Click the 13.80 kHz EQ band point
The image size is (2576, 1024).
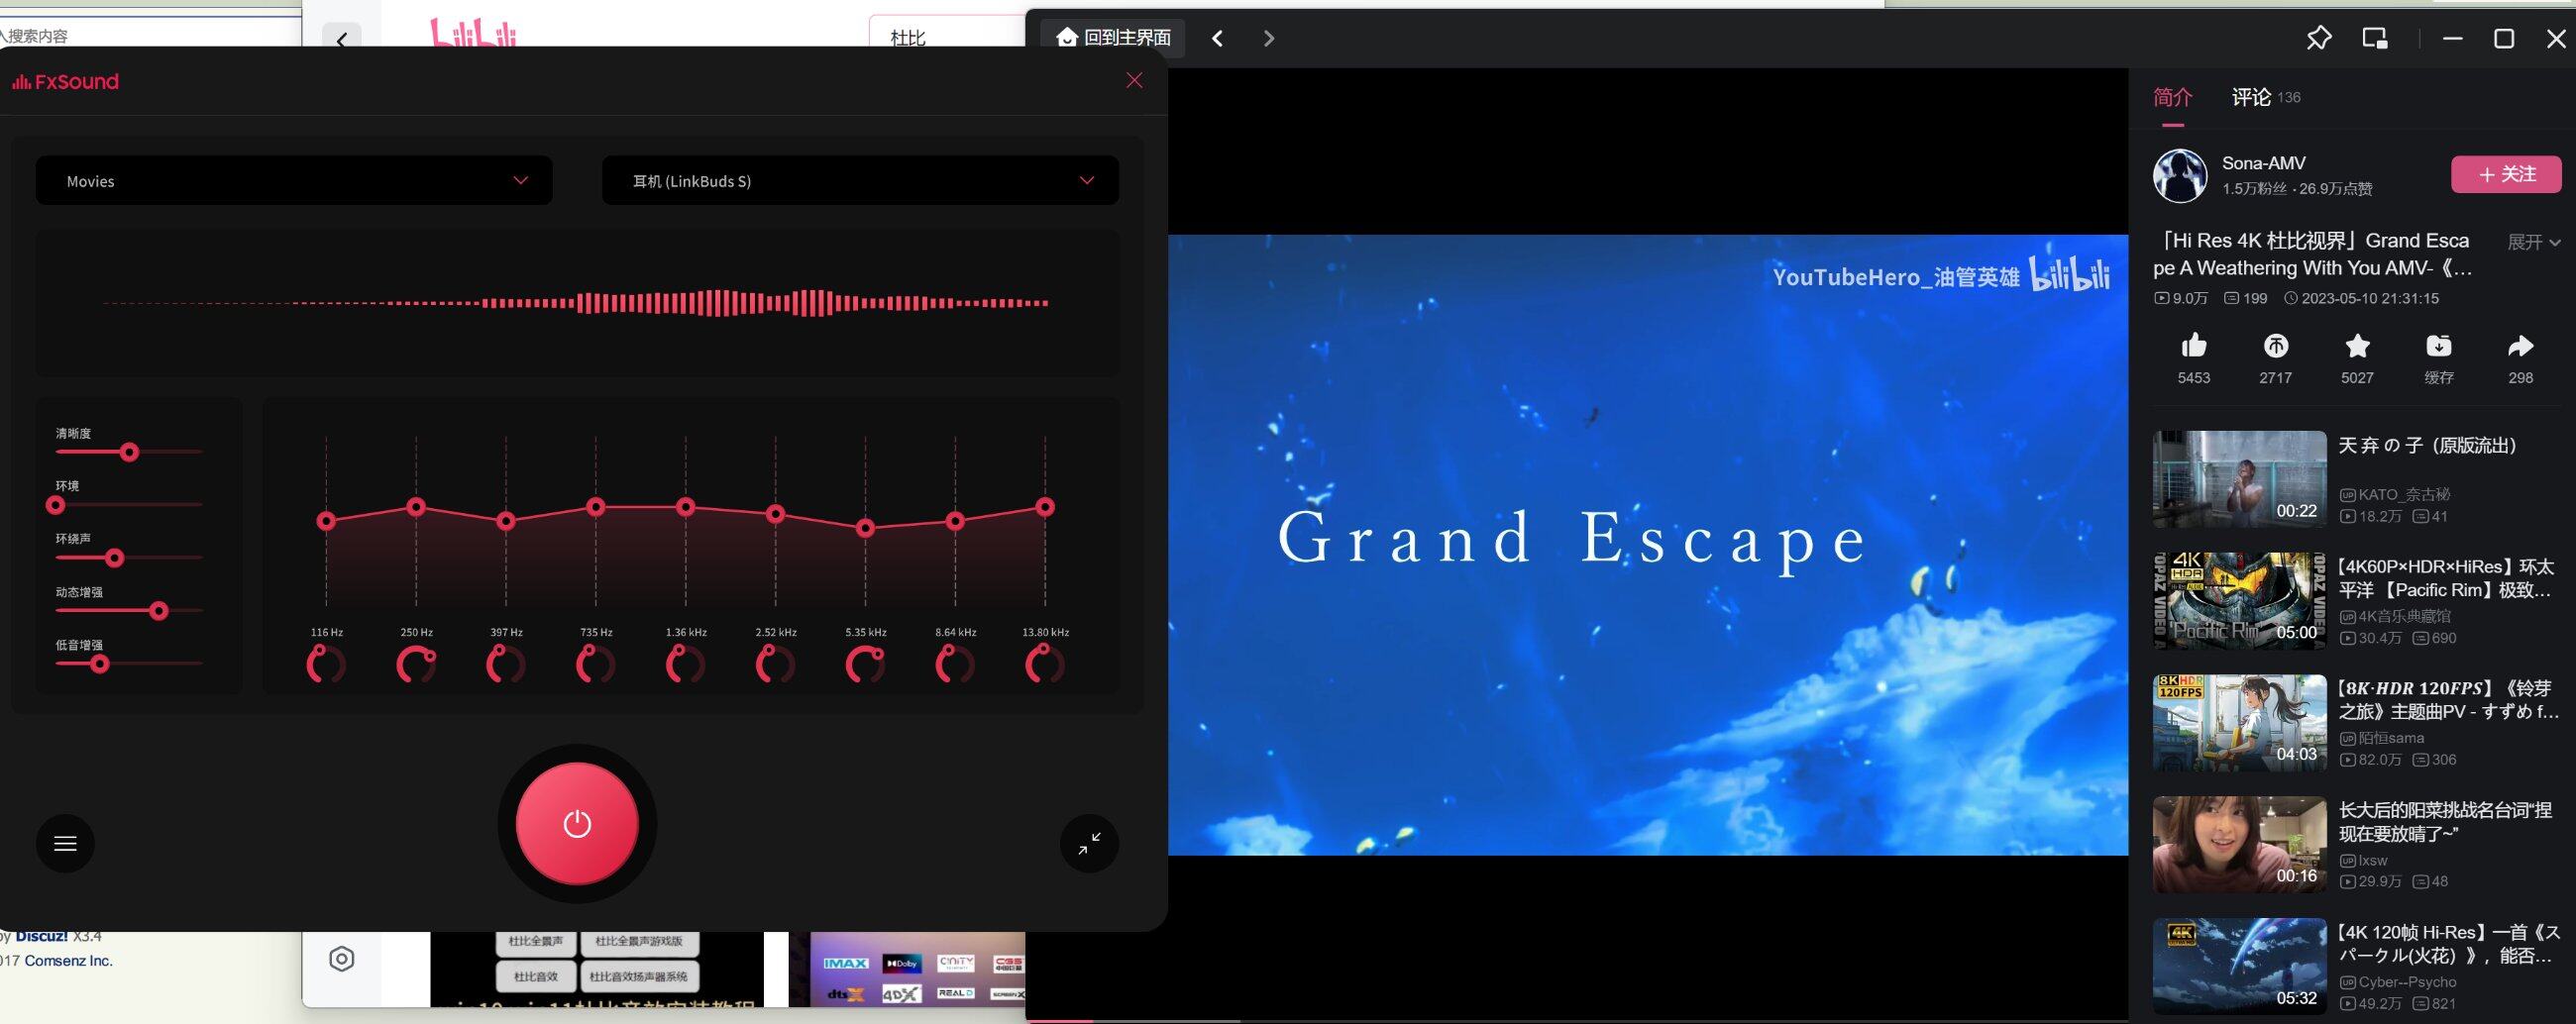[x=1045, y=507]
